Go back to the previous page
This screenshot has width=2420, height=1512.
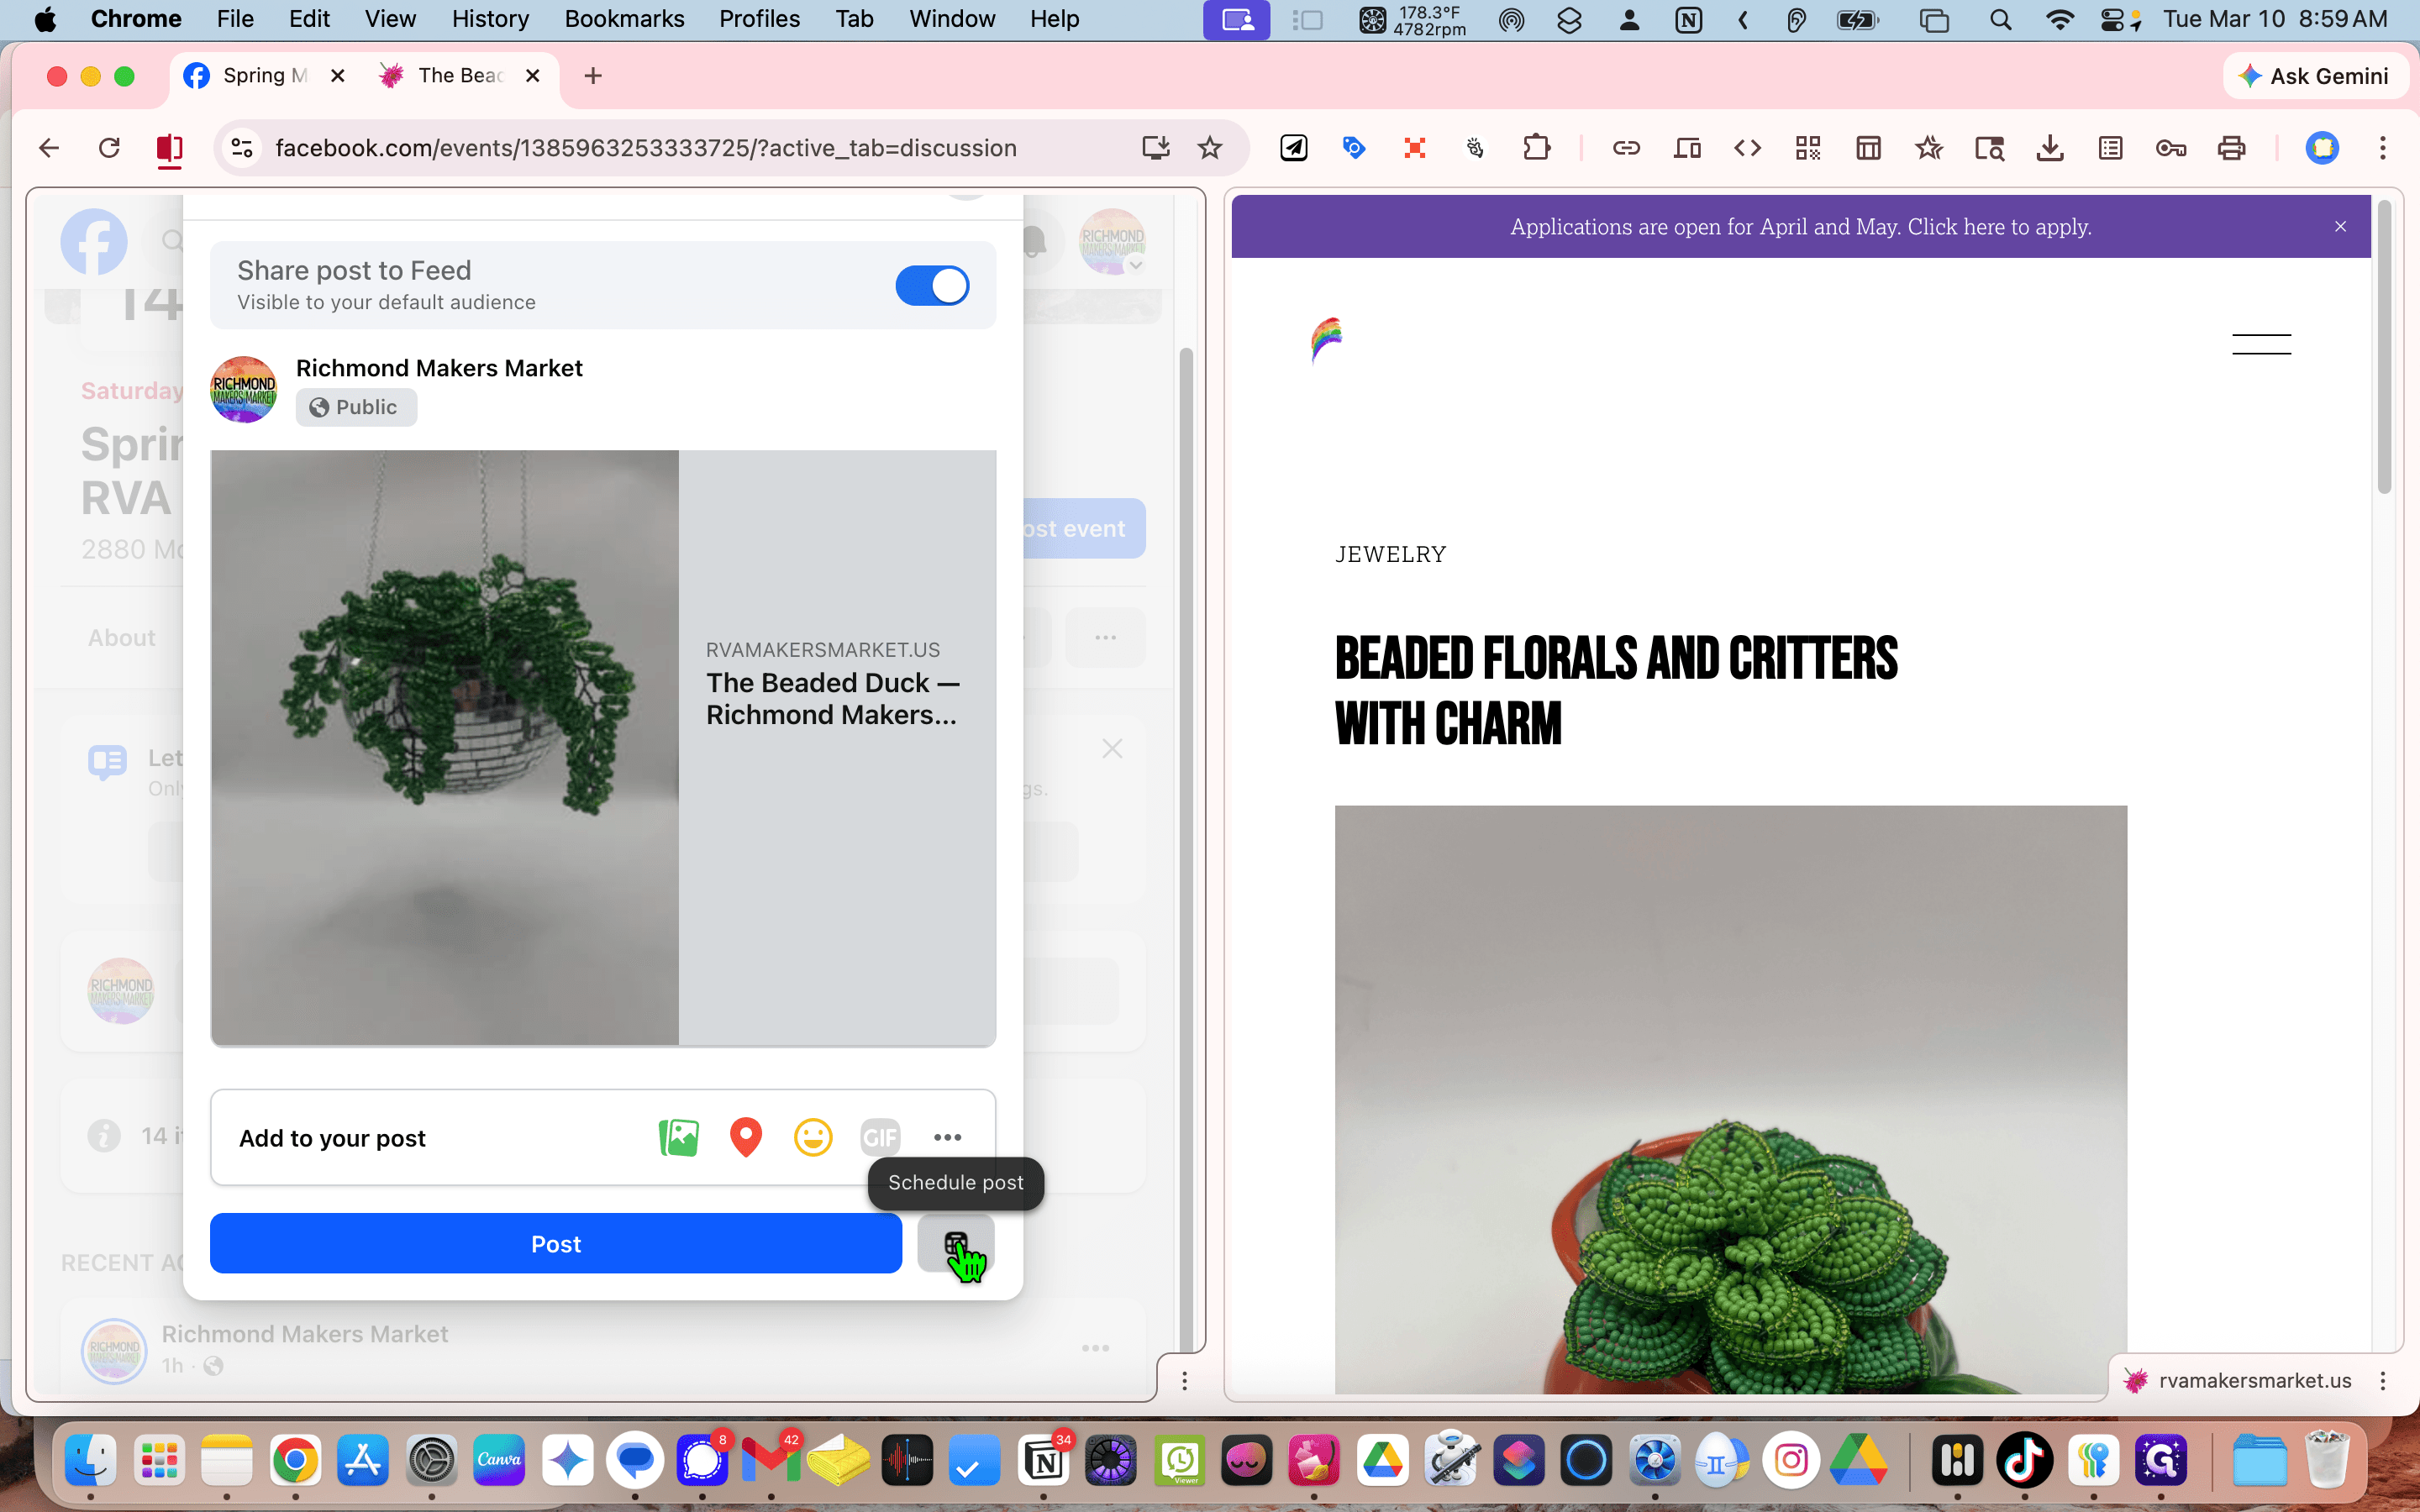(x=49, y=148)
